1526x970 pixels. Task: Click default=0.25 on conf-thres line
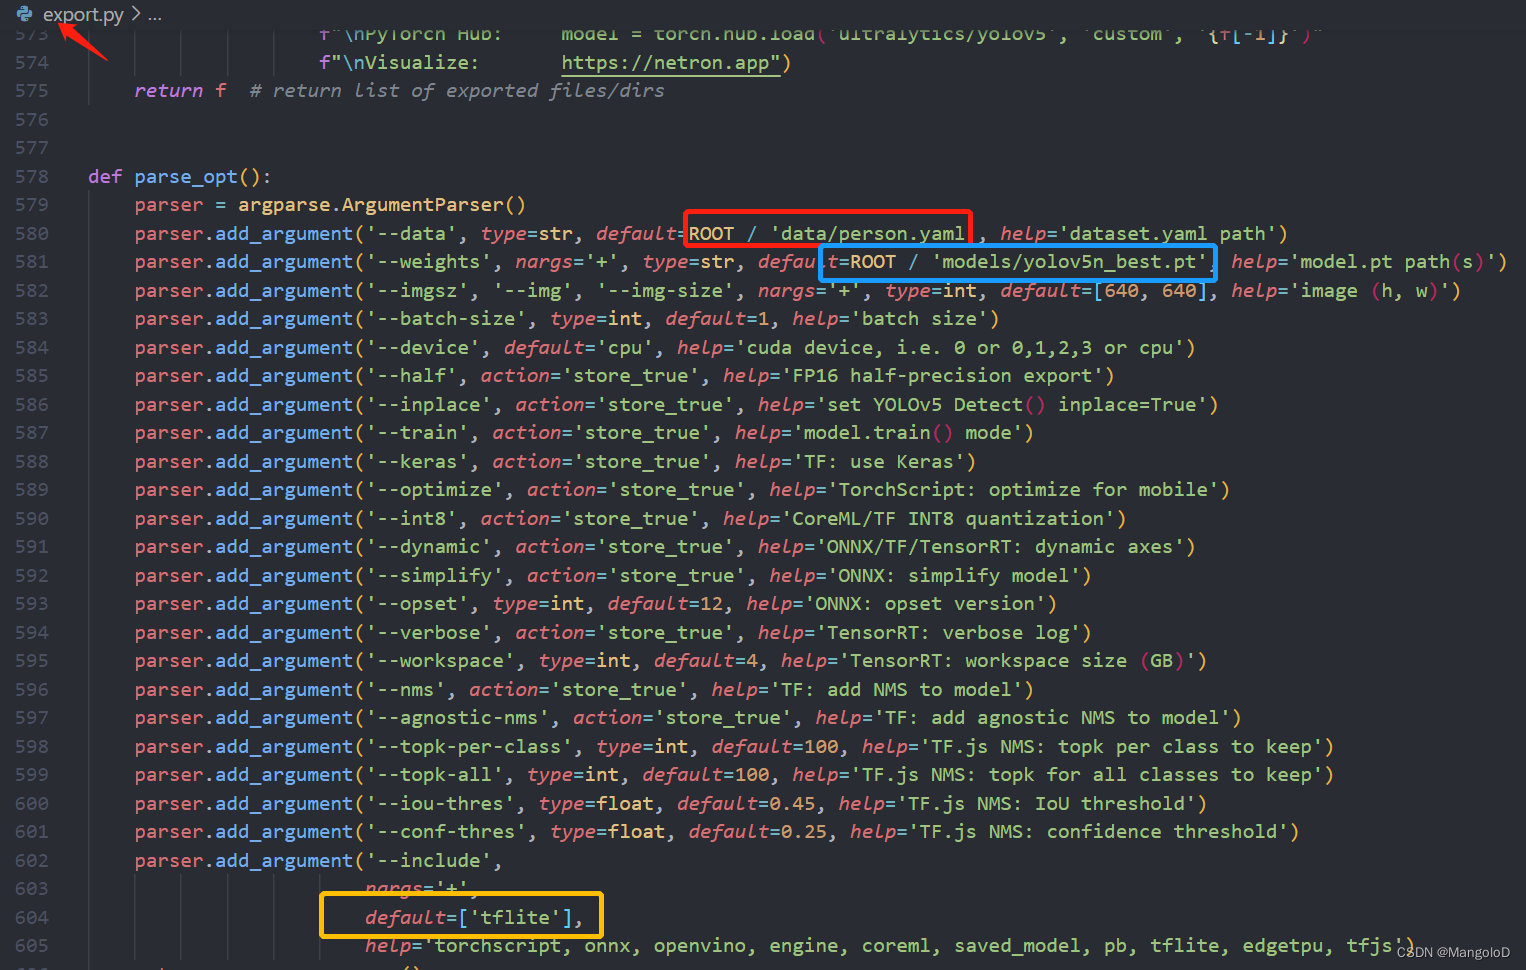coord(758,832)
